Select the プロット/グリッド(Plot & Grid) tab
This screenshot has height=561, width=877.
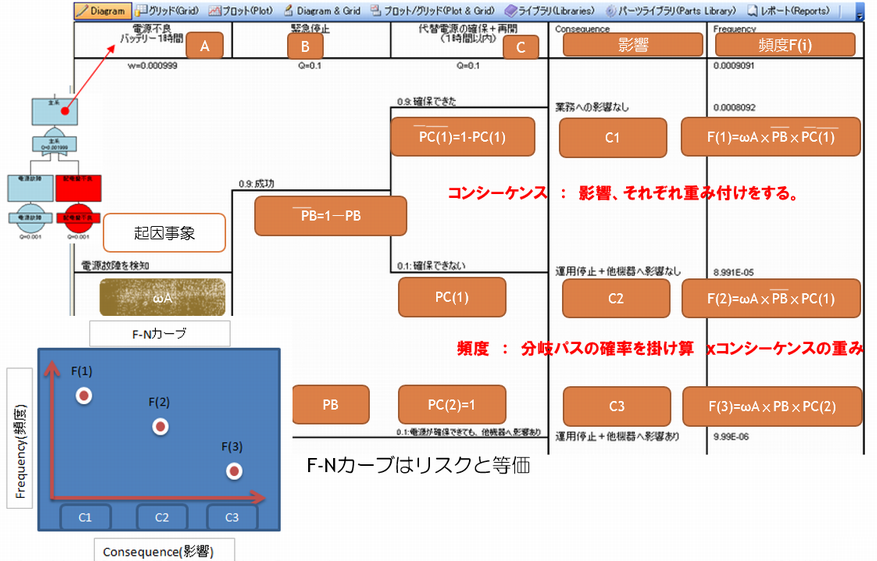[433, 11]
